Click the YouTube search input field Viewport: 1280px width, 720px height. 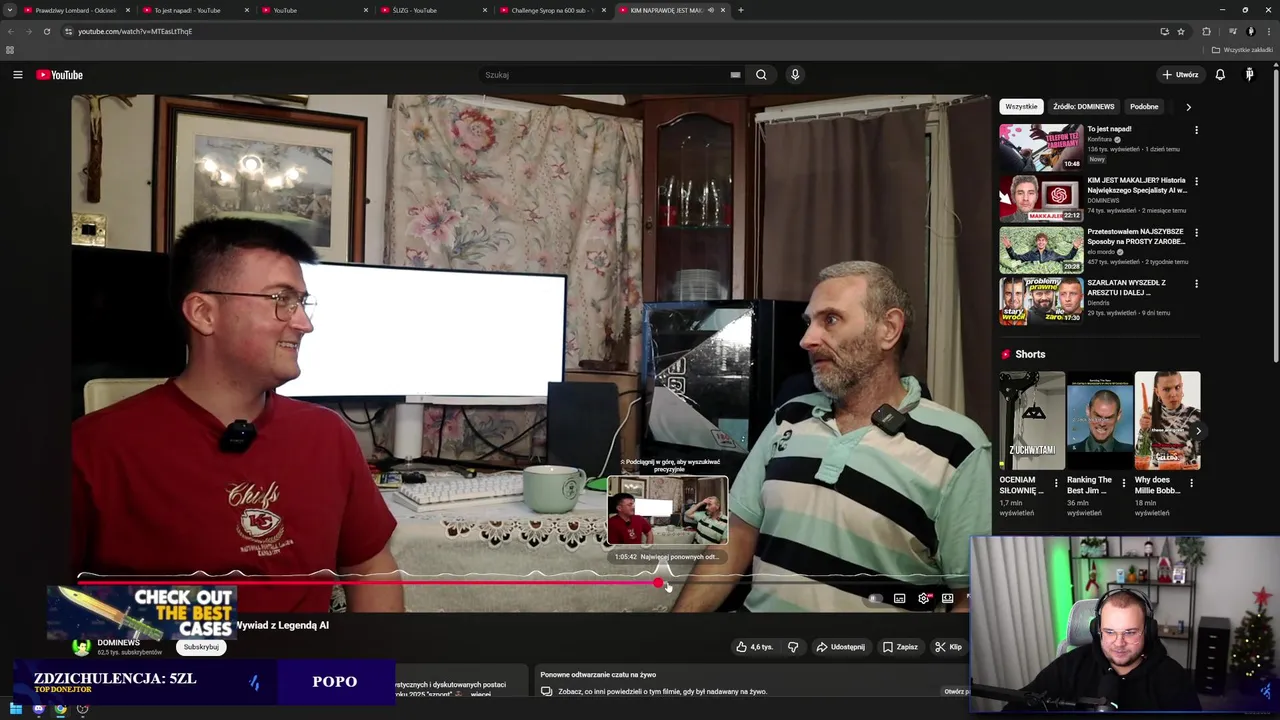click(605, 75)
